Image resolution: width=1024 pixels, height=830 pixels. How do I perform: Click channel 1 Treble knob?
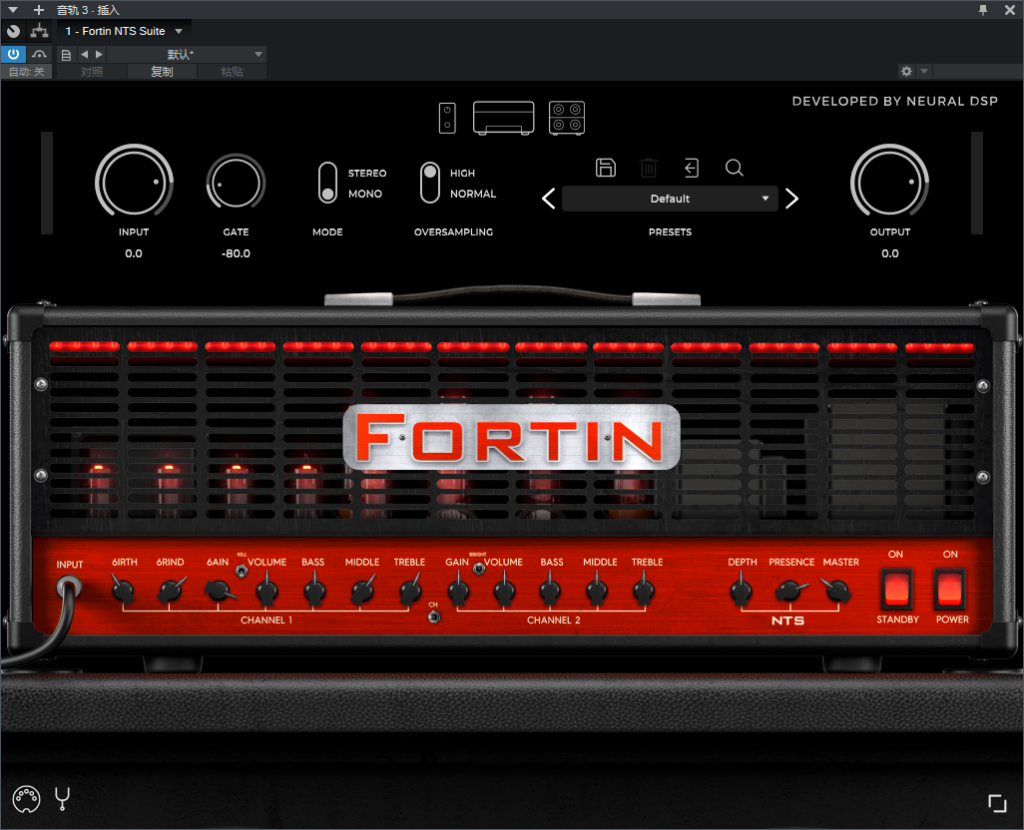pos(410,591)
